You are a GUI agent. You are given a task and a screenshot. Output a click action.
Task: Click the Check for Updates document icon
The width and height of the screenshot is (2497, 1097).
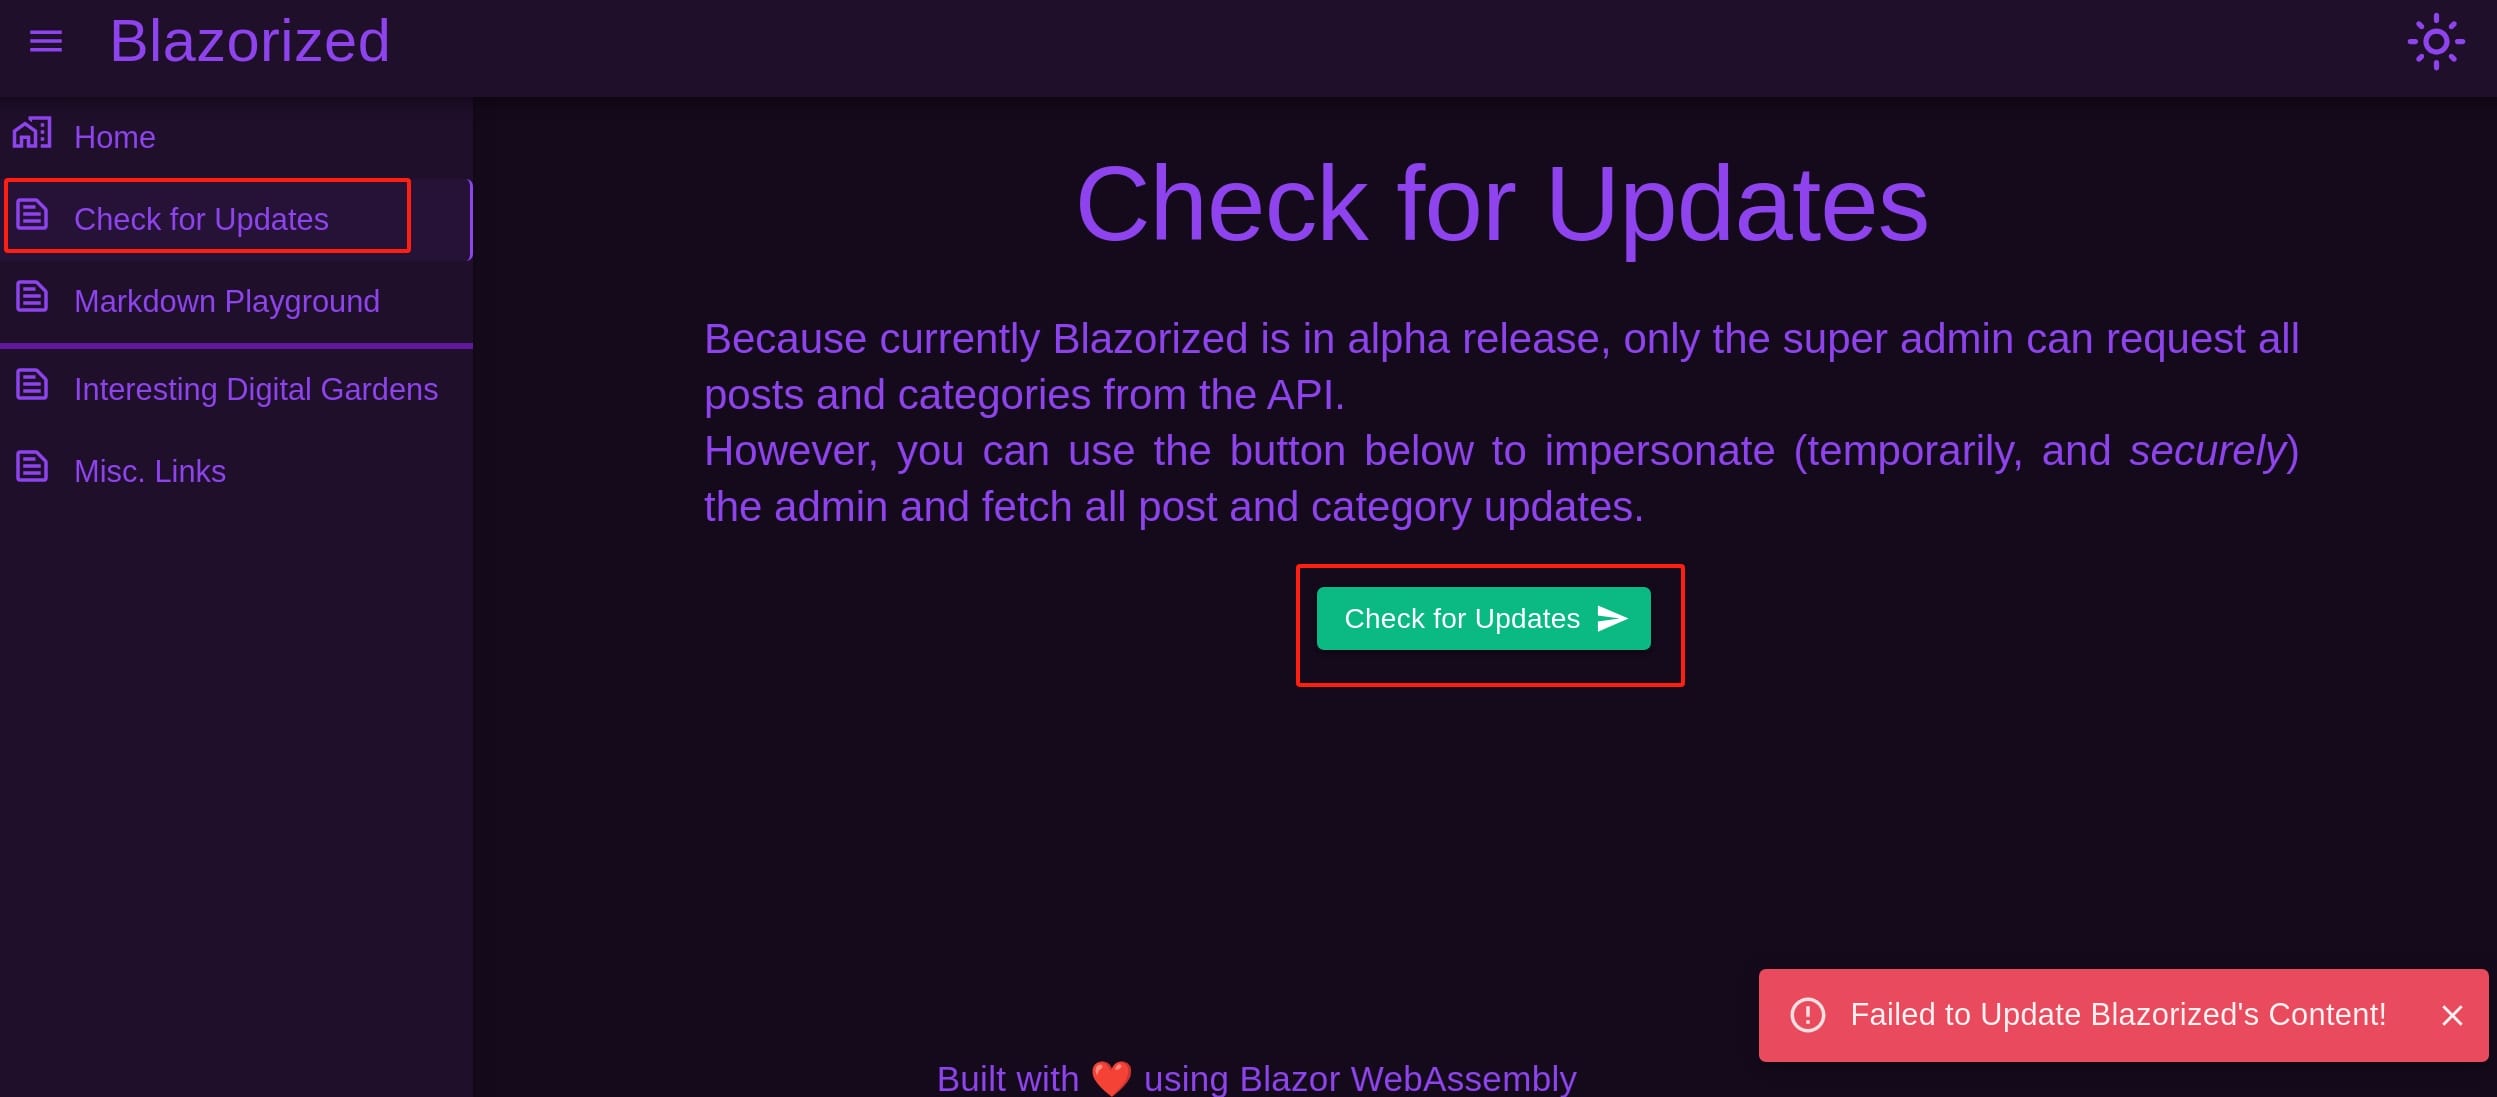[x=32, y=215]
